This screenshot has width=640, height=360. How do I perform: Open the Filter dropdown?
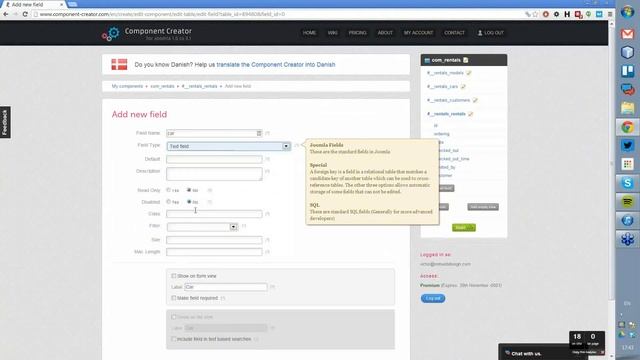(202, 227)
